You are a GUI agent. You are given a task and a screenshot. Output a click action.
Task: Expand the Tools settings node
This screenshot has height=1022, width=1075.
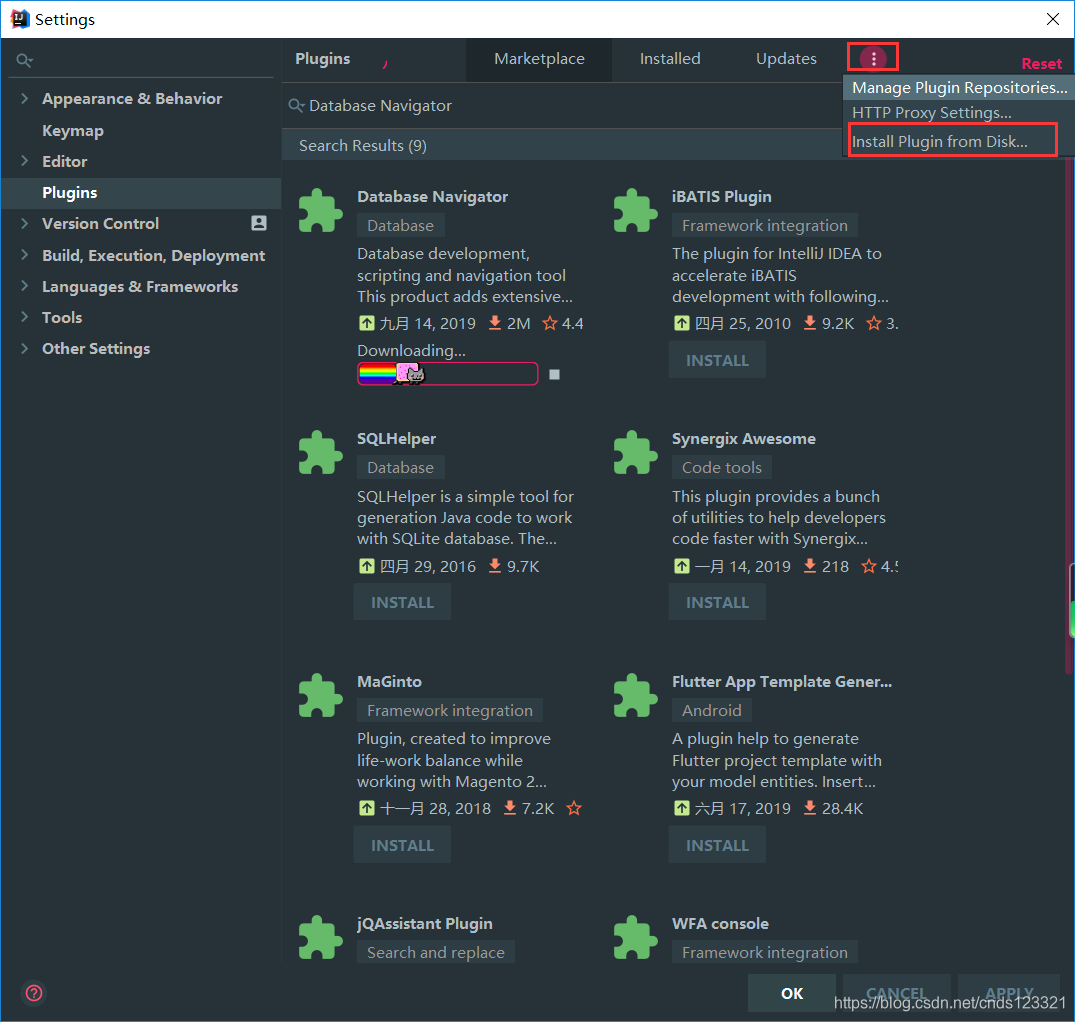25,316
